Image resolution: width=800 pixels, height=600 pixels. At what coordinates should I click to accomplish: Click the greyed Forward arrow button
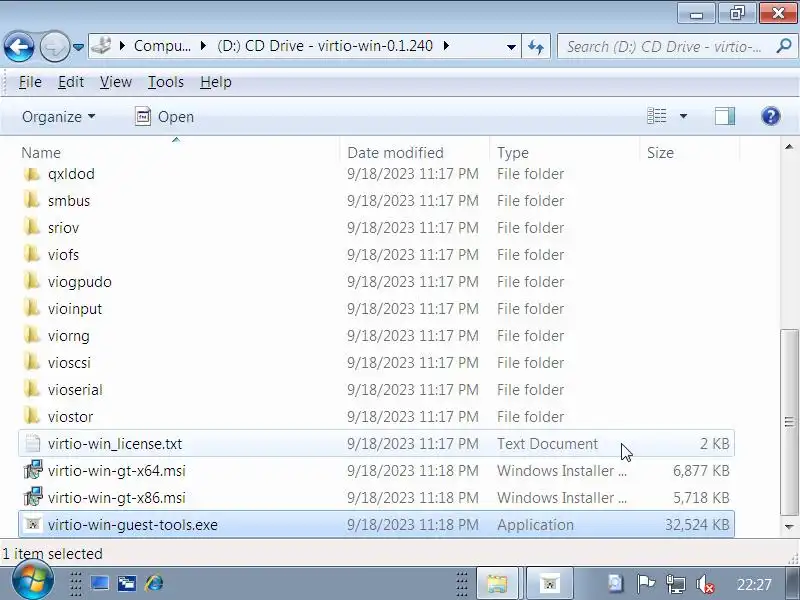(55, 47)
